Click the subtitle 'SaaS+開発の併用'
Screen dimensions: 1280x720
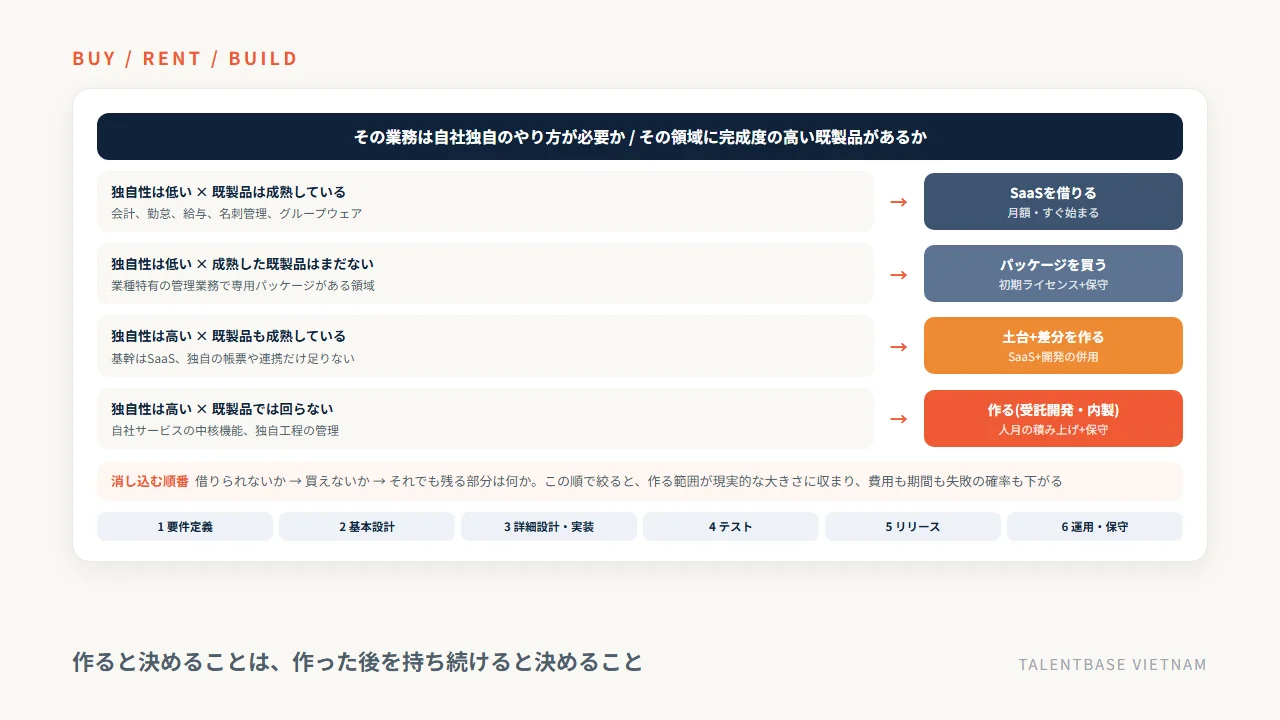coord(1053,357)
